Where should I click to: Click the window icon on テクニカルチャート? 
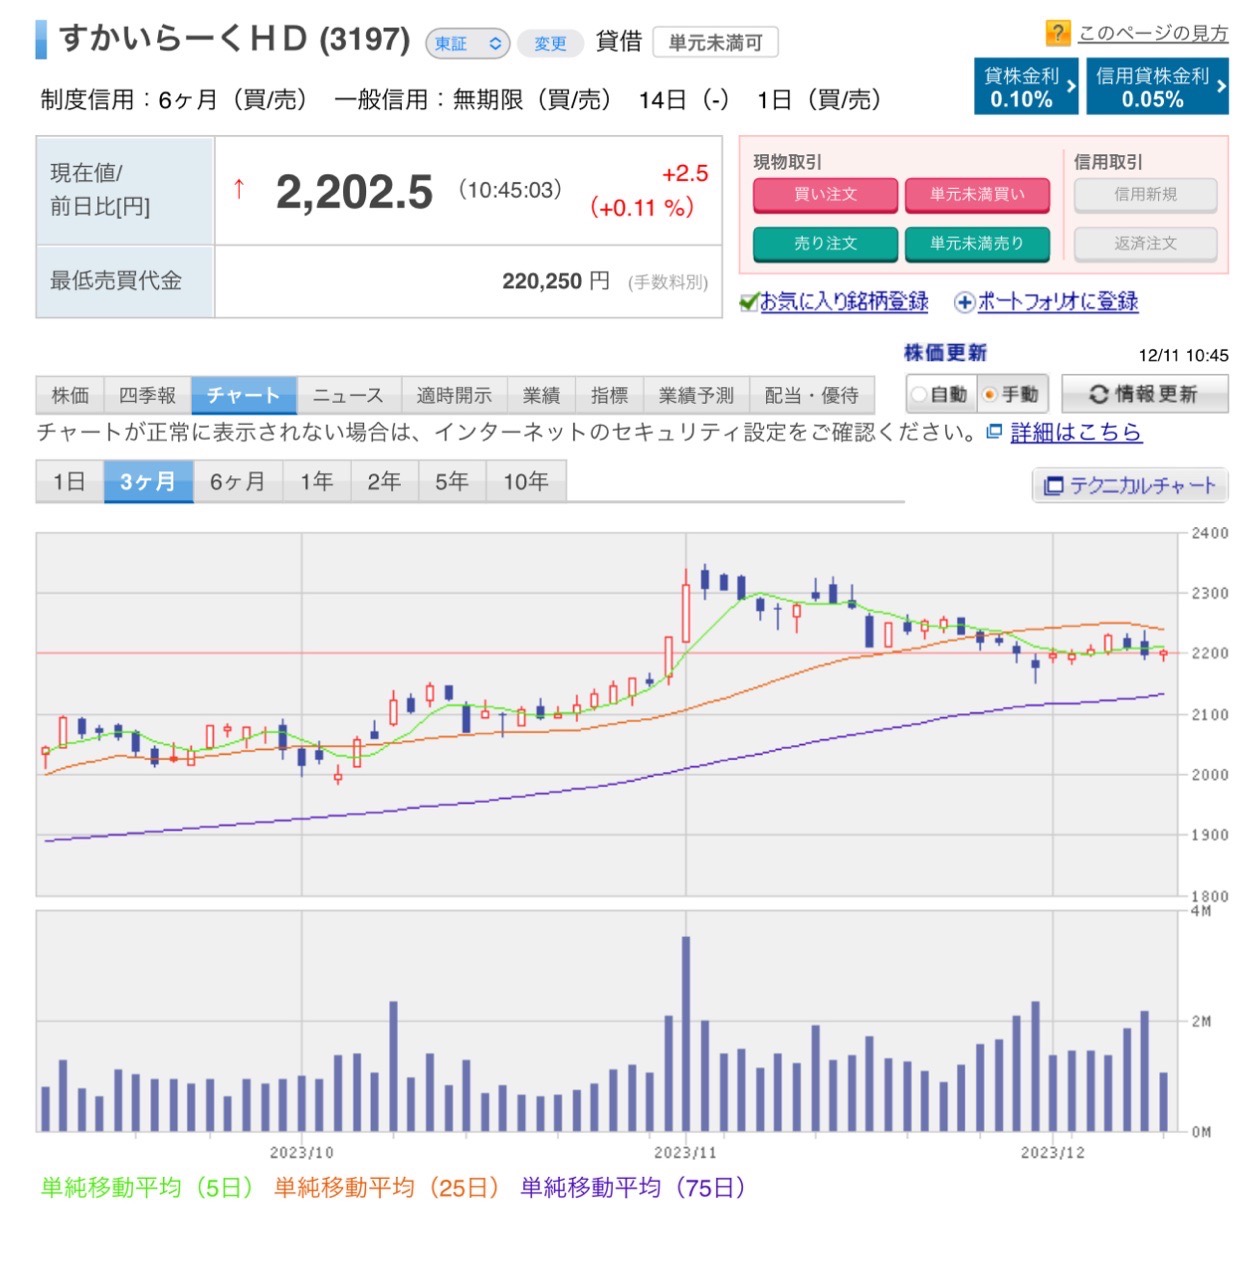(x=1053, y=486)
